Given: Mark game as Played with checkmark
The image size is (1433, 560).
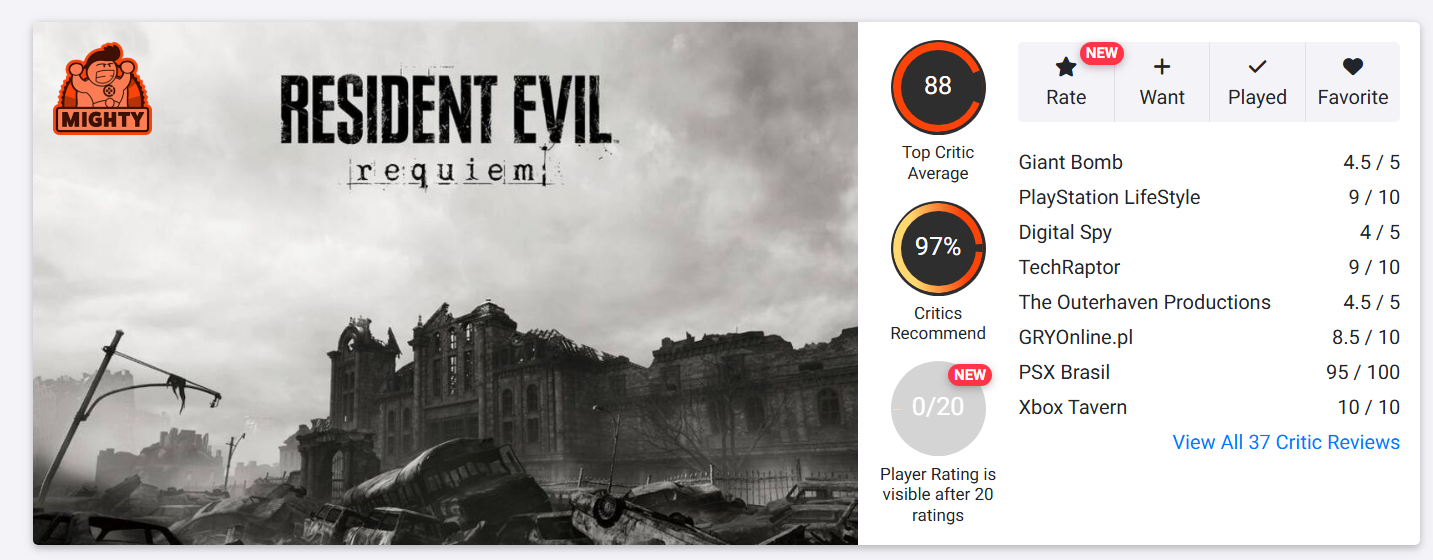Looking at the screenshot, I should [x=1257, y=67].
